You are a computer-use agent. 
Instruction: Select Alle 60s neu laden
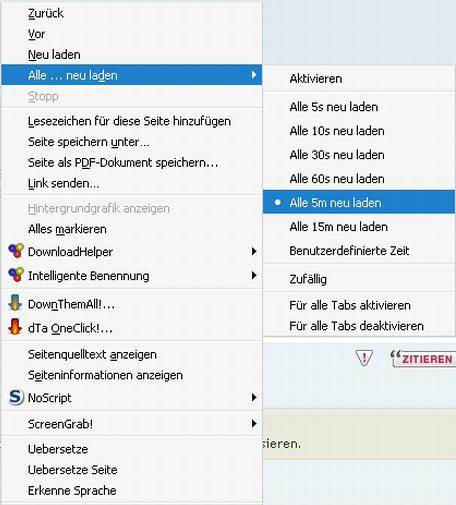point(359,179)
